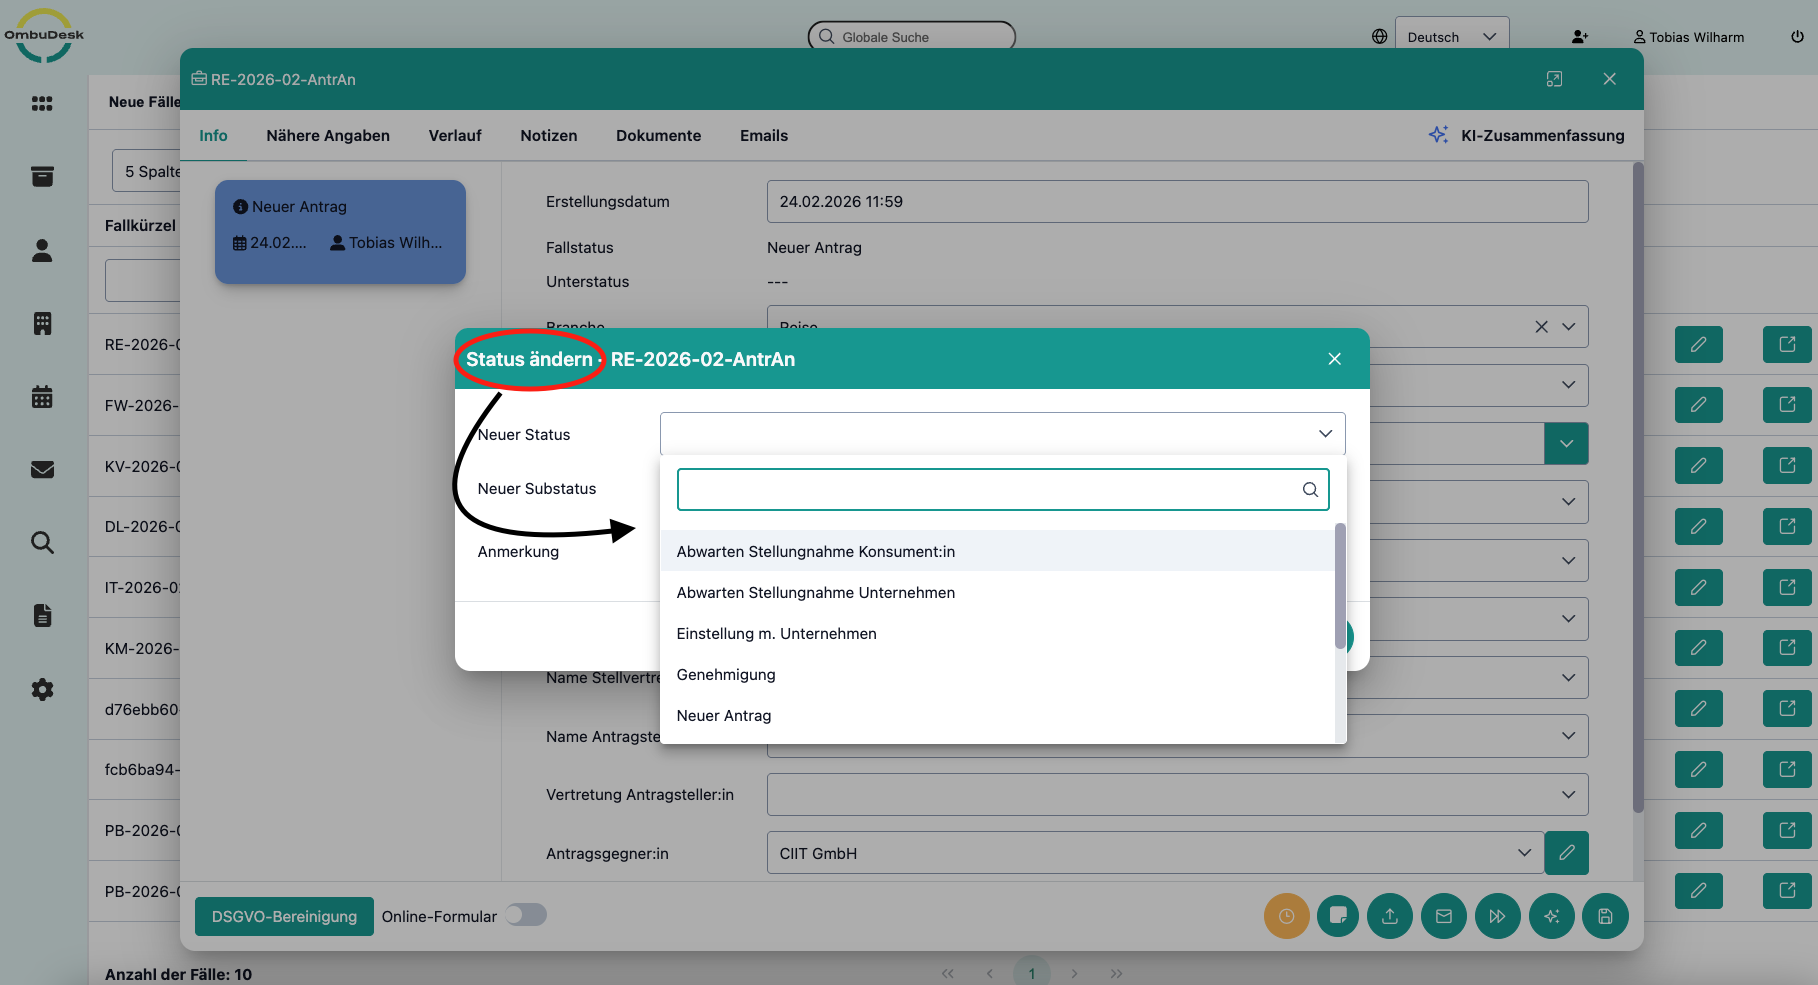Image resolution: width=1818 pixels, height=985 pixels.
Task: Click the upload document icon
Action: pyautogui.click(x=1390, y=916)
